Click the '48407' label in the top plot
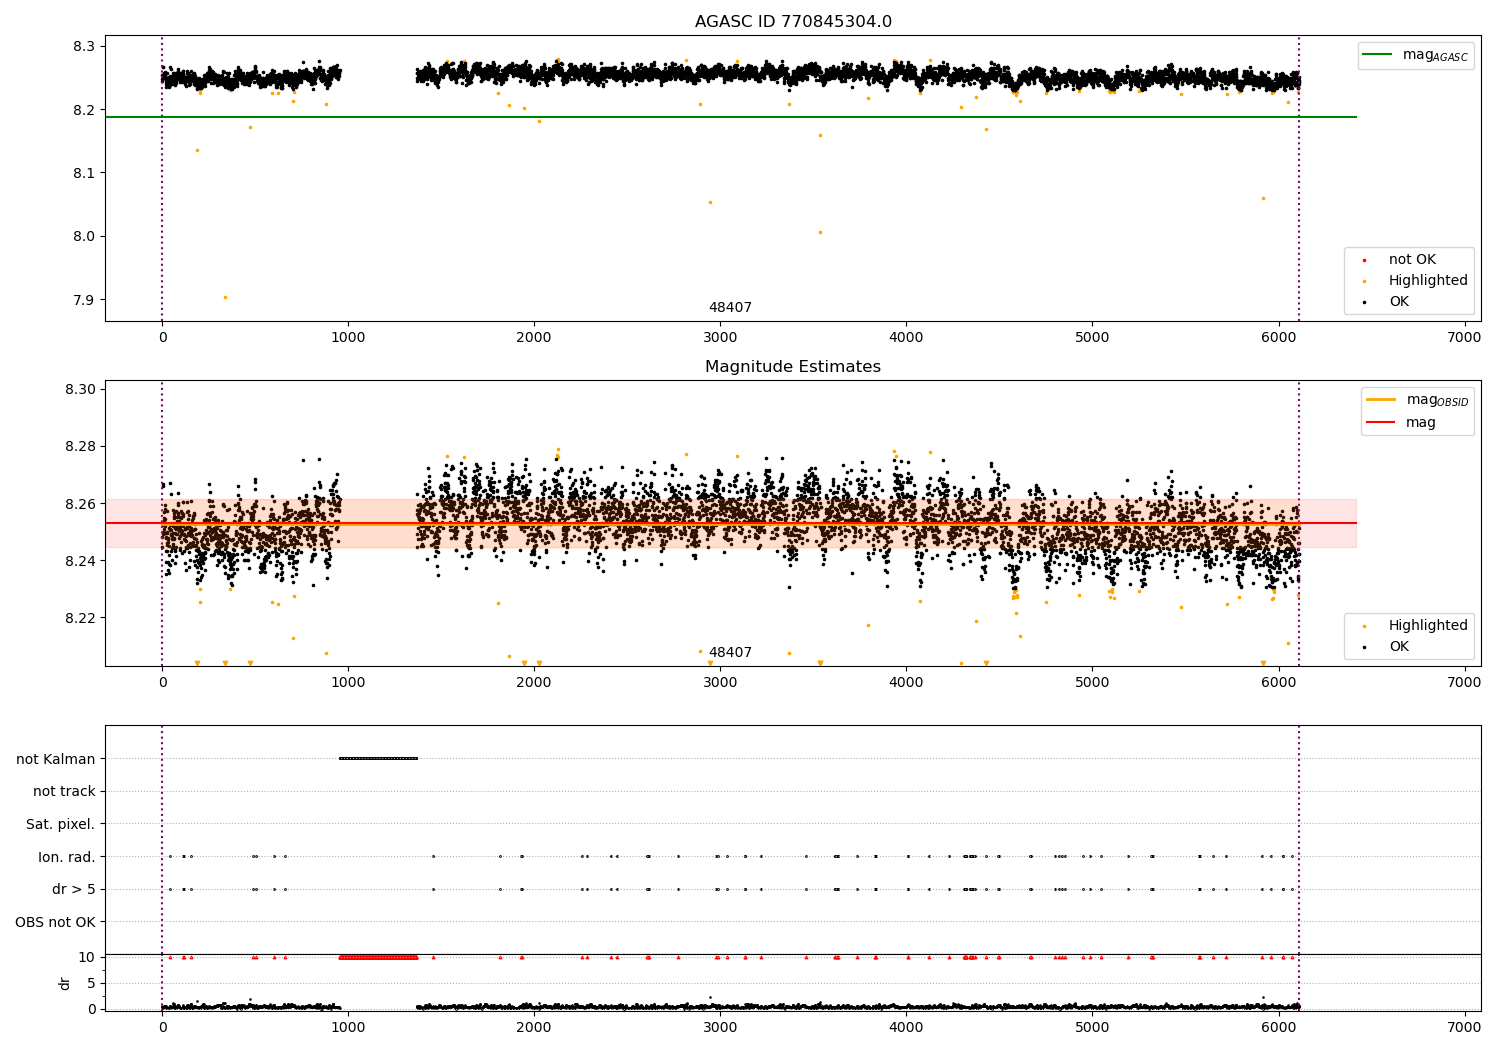This screenshot has height=1050, width=1500. coord(730,307)
